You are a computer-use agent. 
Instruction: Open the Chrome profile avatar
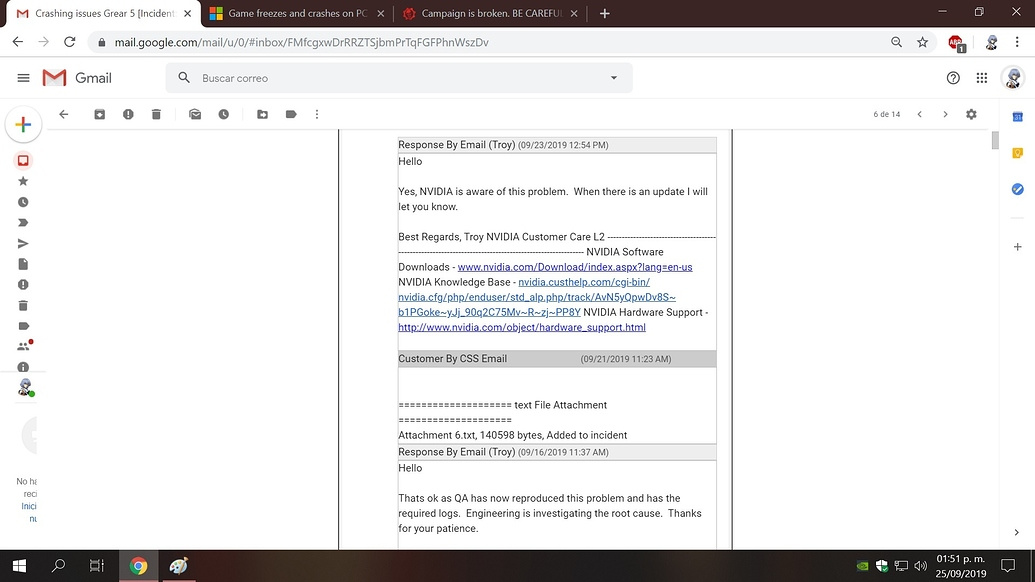click(x=991, y=42)
